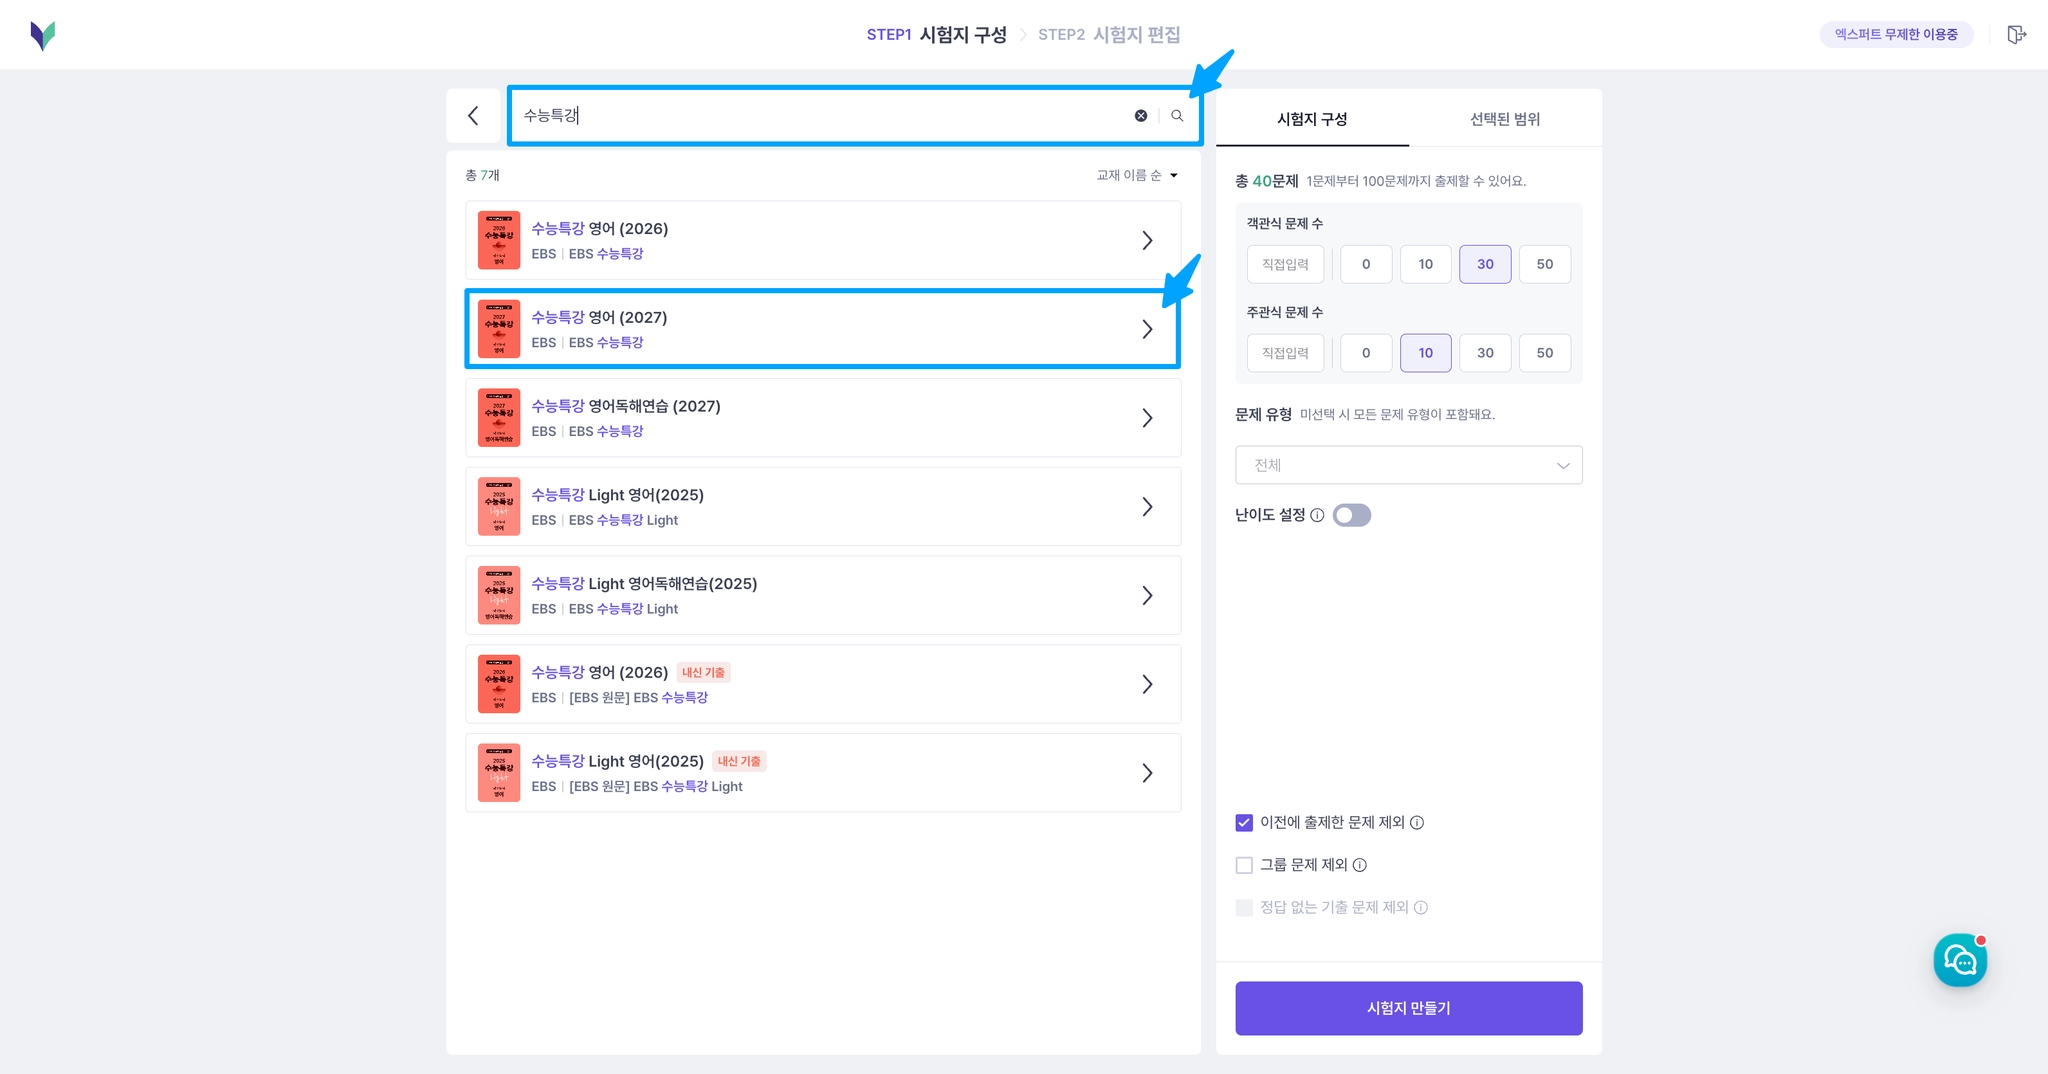Click the magnifier search icon

pyautogui.click(x=1177, y=116)
